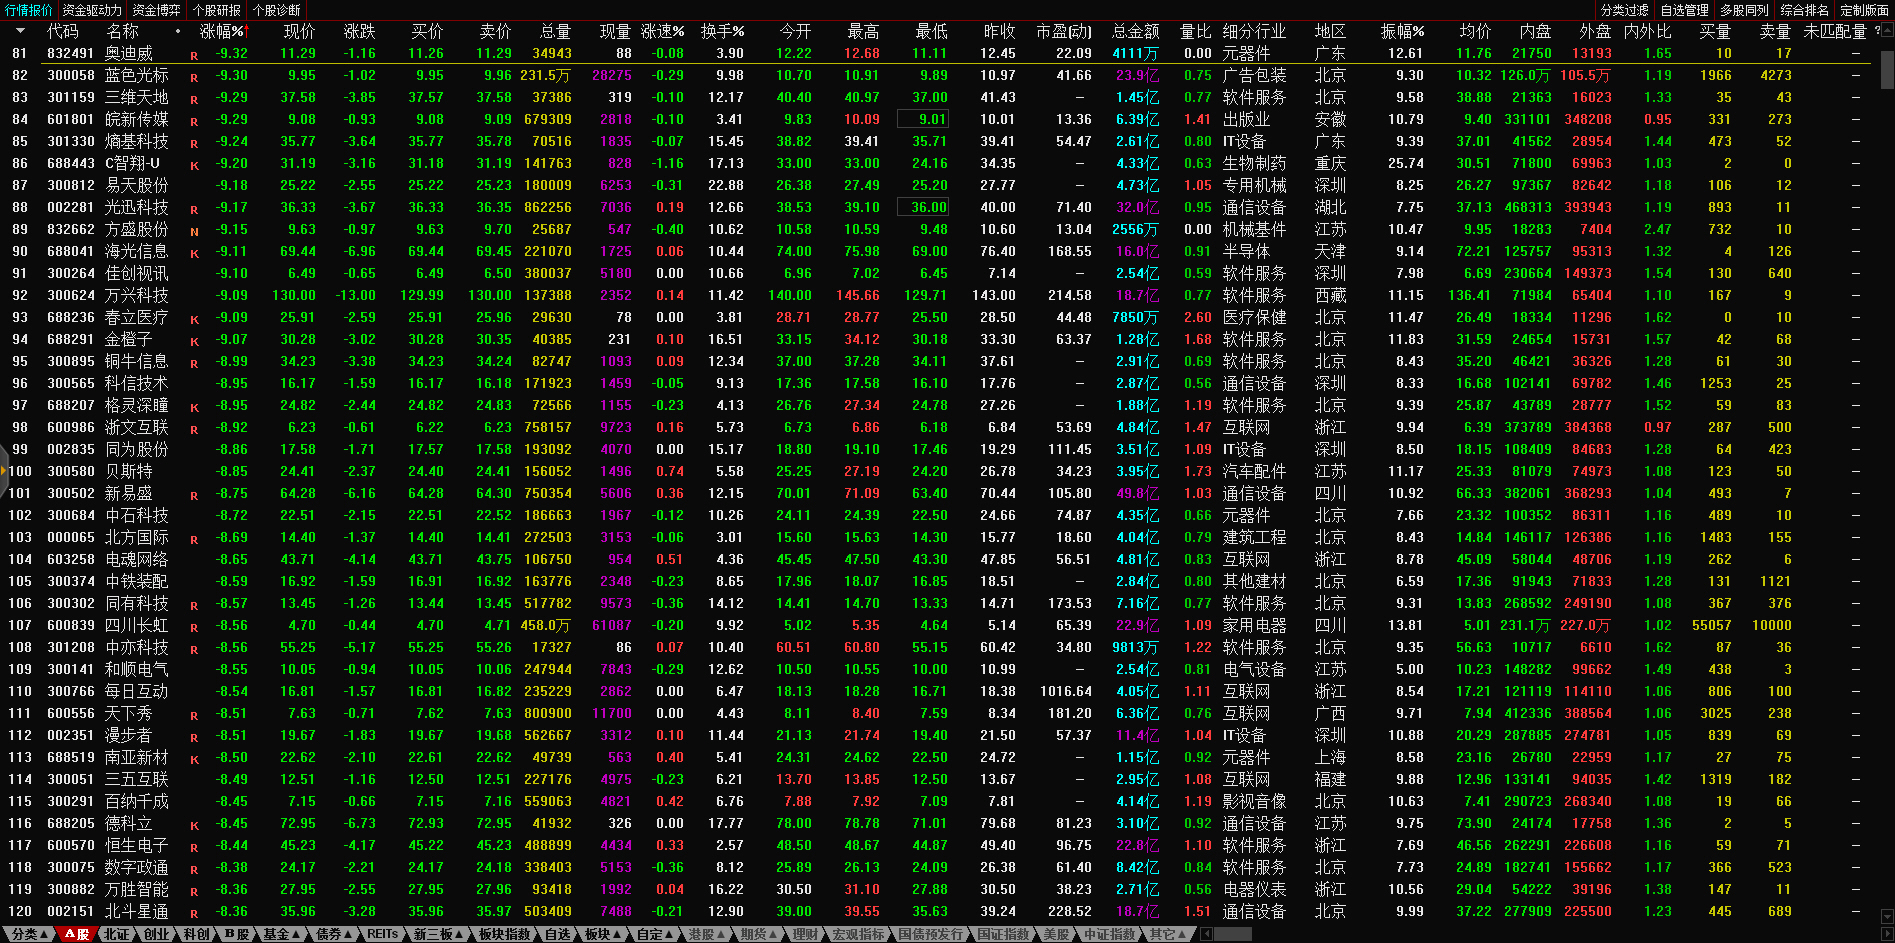Sort by the 涨幅% column header
Viewport: 1895px width, 943px height.
pyautogui.click(x=222, y=31)
